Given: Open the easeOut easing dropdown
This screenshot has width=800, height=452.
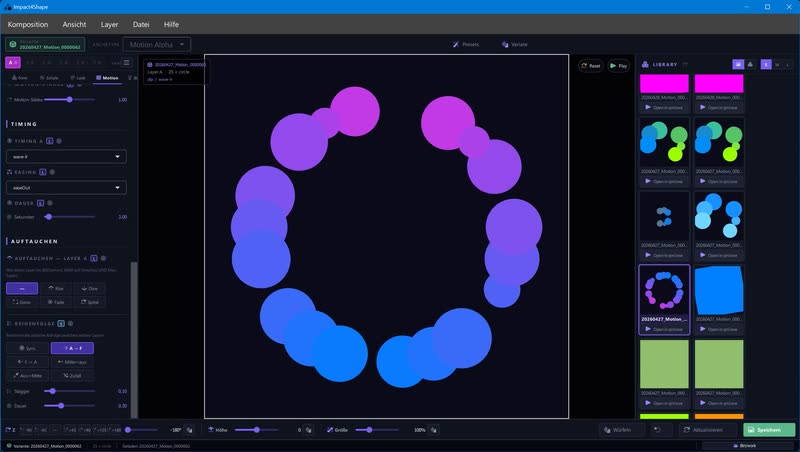Looking at the screenshot, I should [x=66, y=188].
